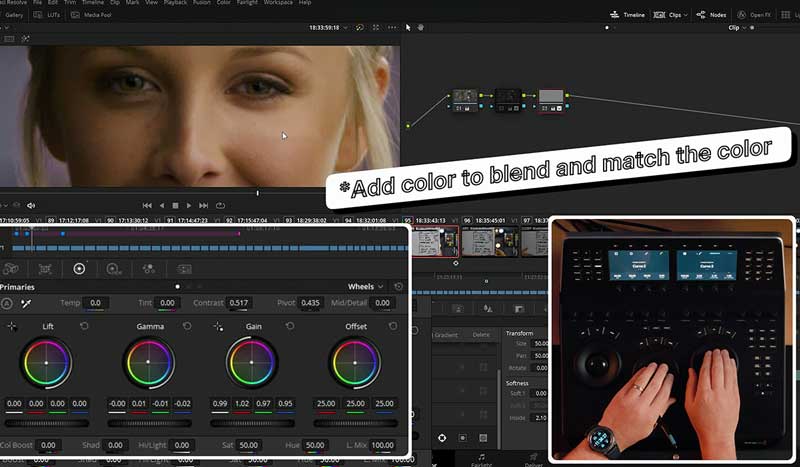
Task: Select the dark middle node 02
Action: (x=508, y=101)
